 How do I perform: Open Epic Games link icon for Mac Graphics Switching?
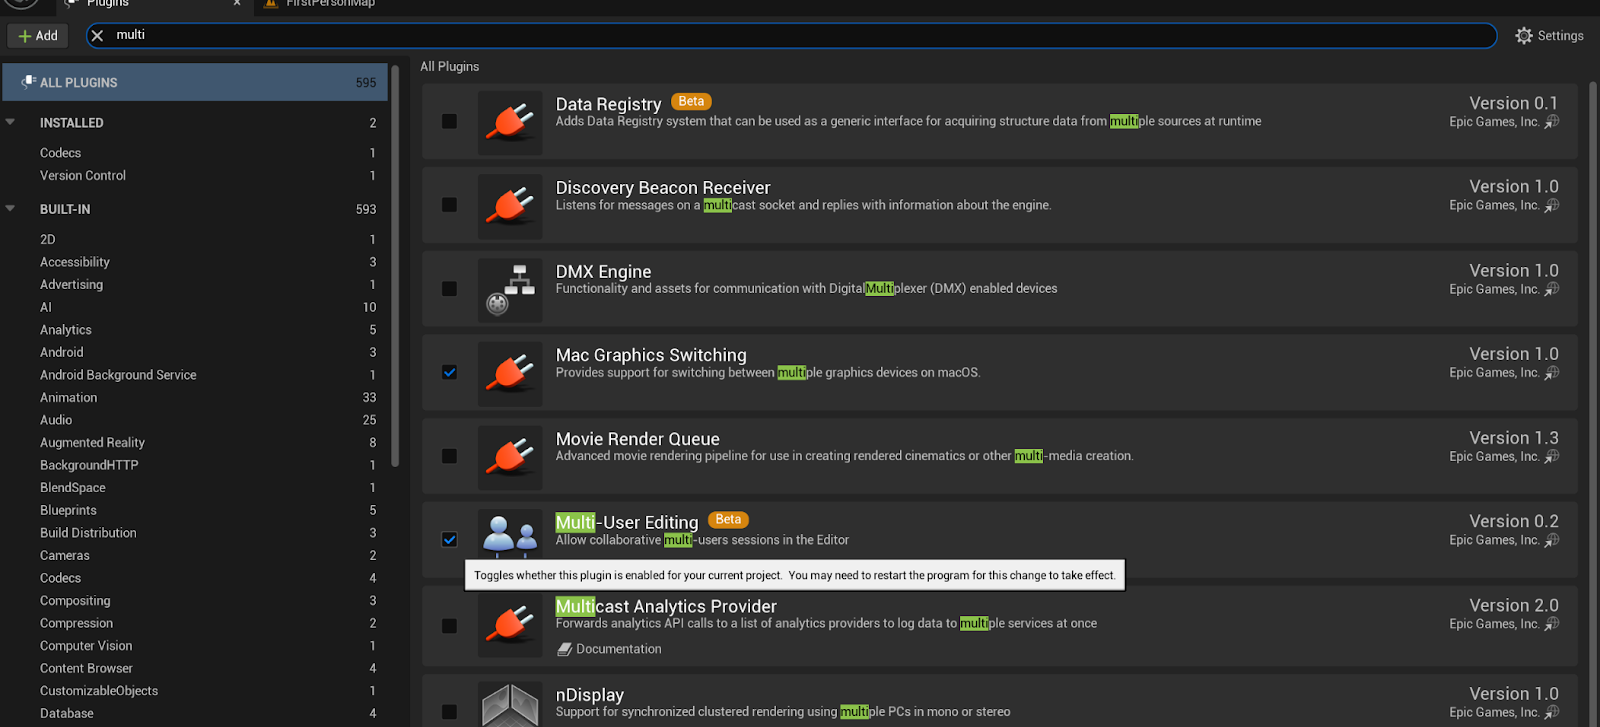pos(1552,373)
